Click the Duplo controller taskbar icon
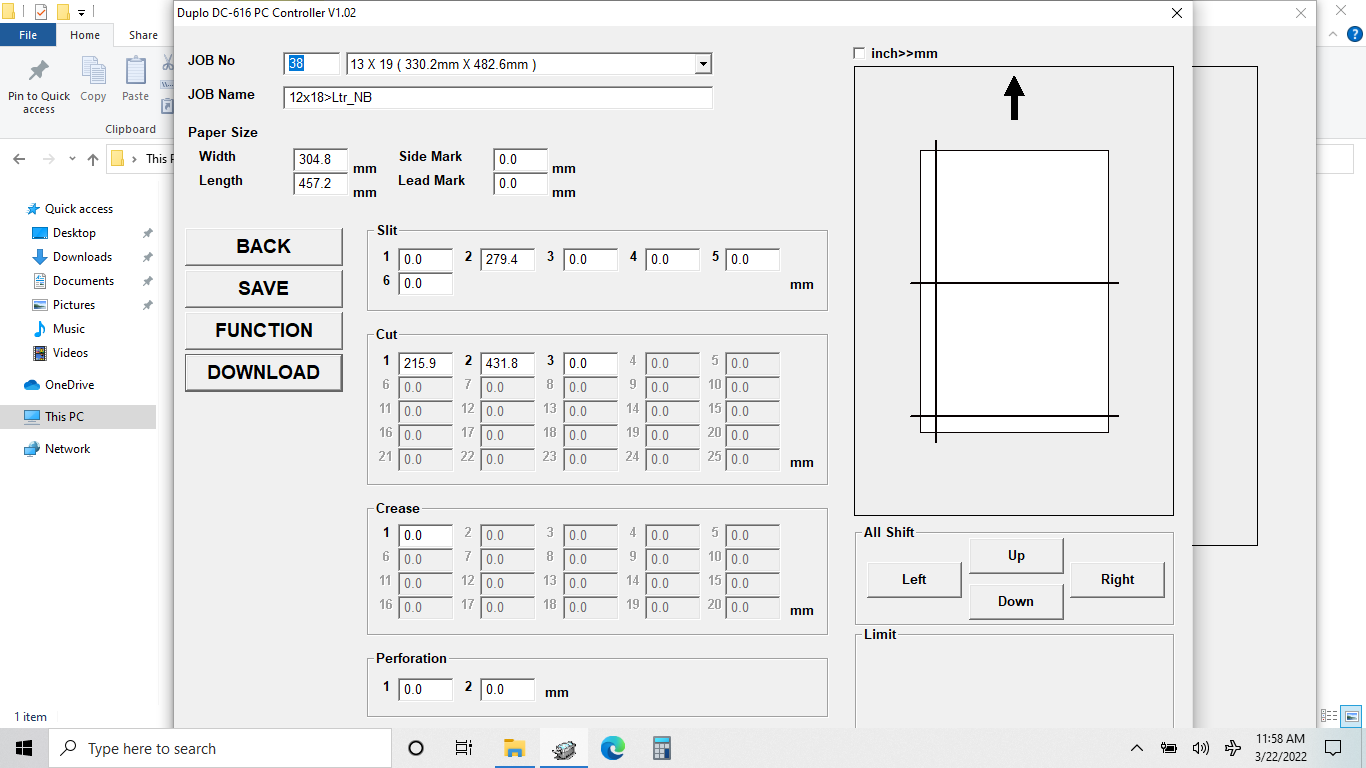The image size is (1366, 768). click(564, 748)
